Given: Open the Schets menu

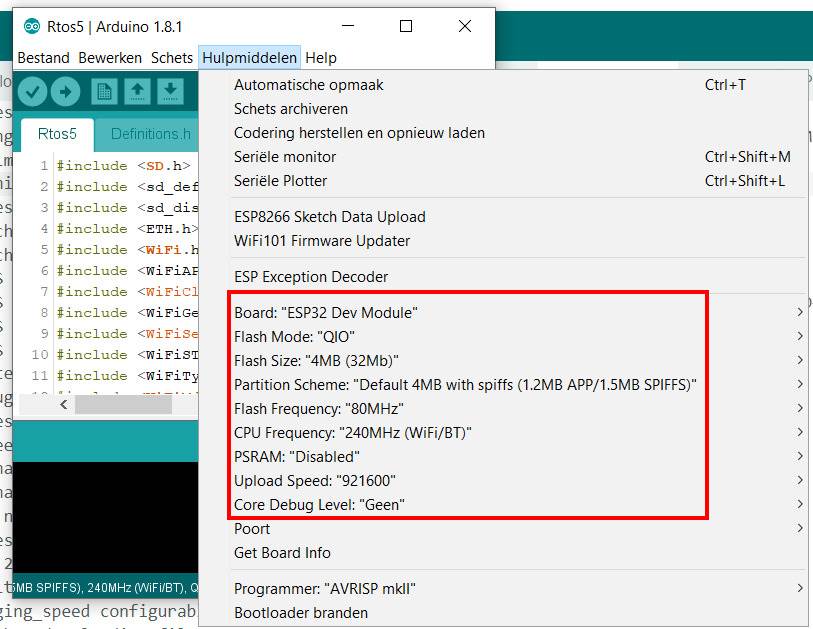Looking at the screenshot, I should [x=171, y=58].
